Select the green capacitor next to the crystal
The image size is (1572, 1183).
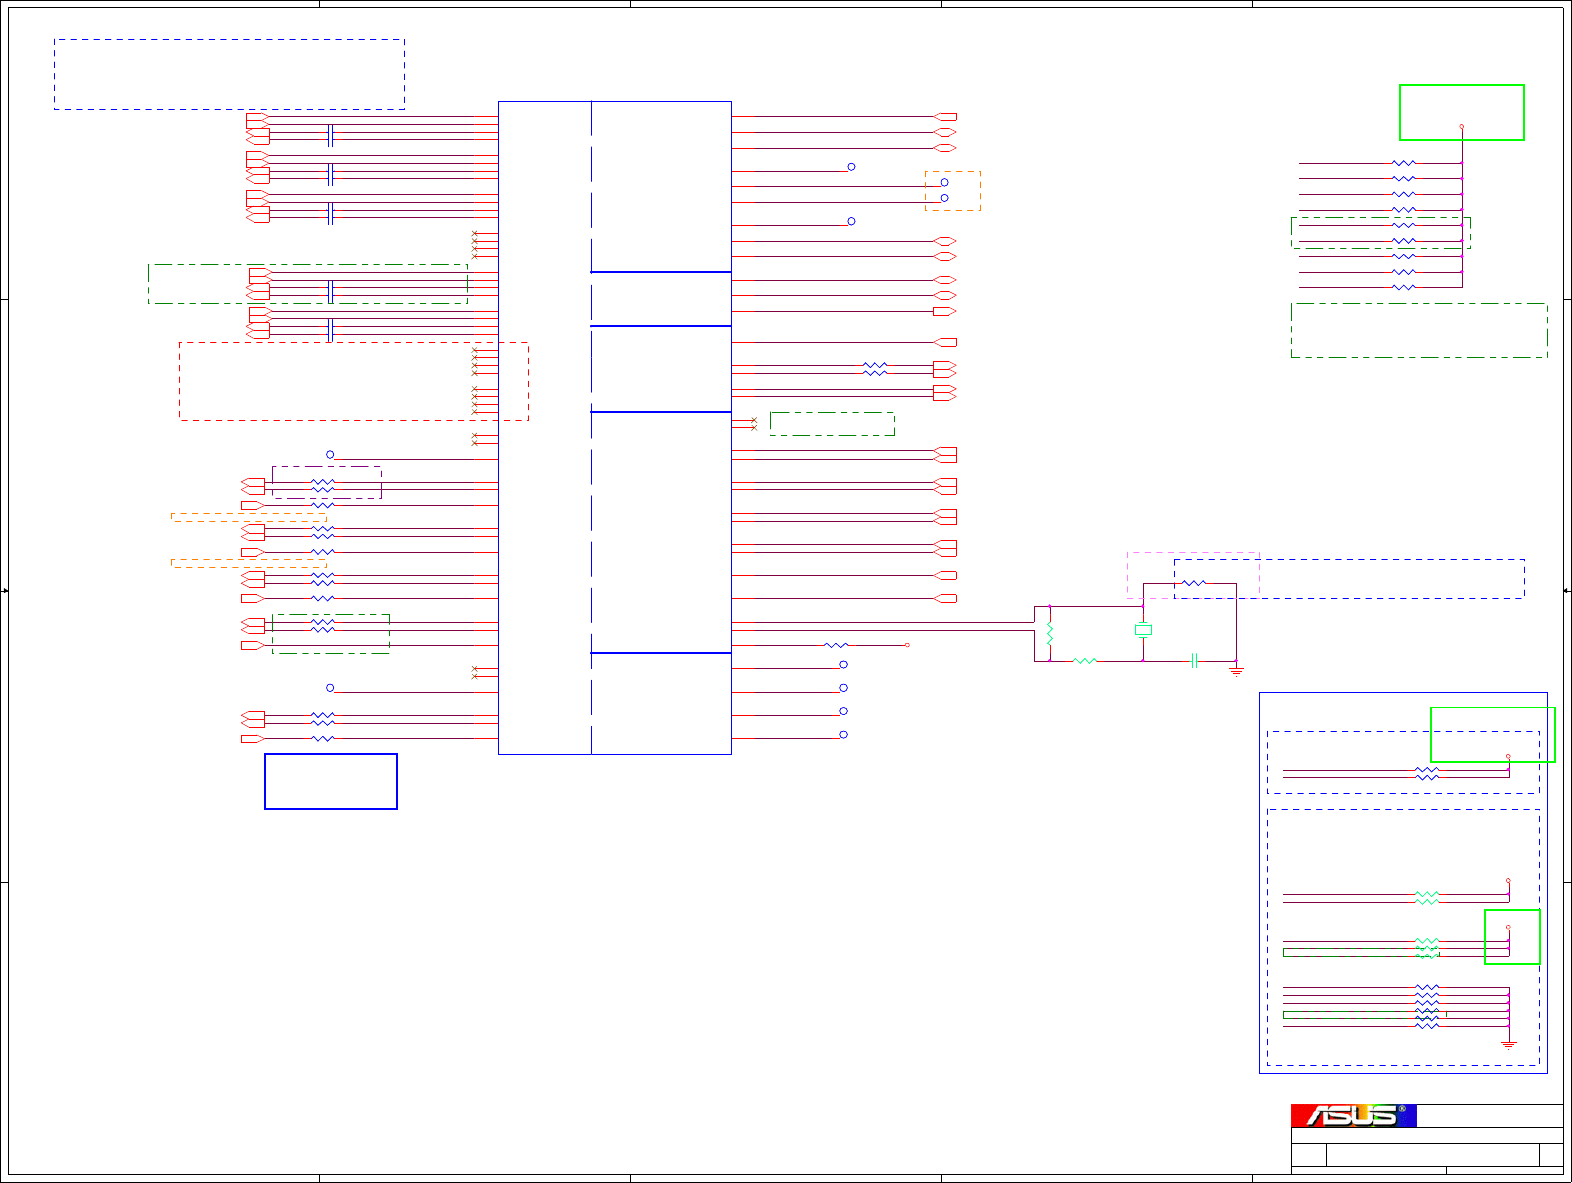[1194, 661]
